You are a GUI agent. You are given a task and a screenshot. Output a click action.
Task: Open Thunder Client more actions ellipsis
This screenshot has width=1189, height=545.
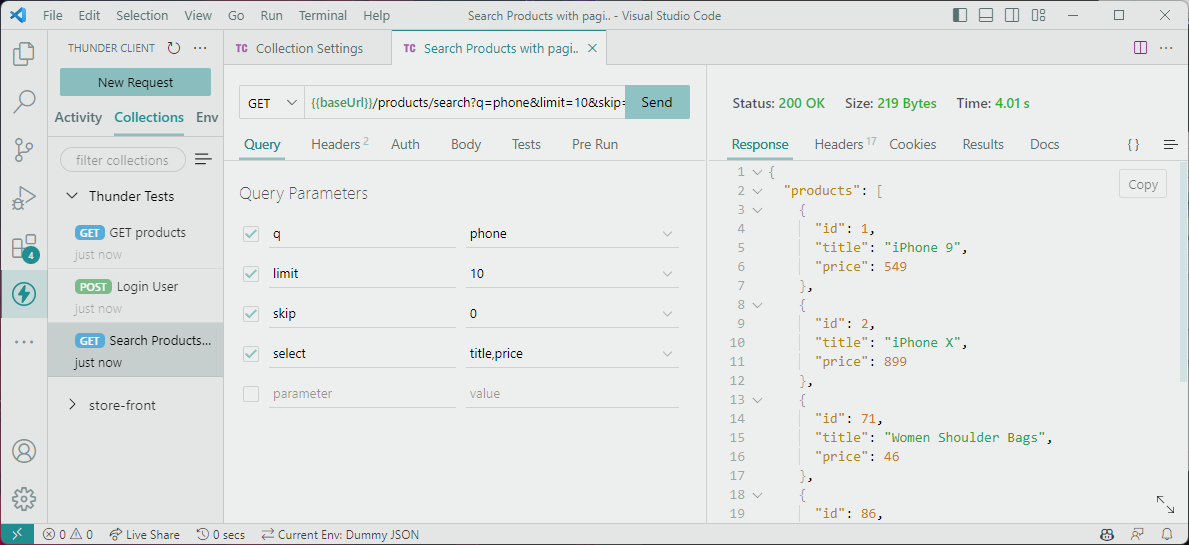[200, 48]
